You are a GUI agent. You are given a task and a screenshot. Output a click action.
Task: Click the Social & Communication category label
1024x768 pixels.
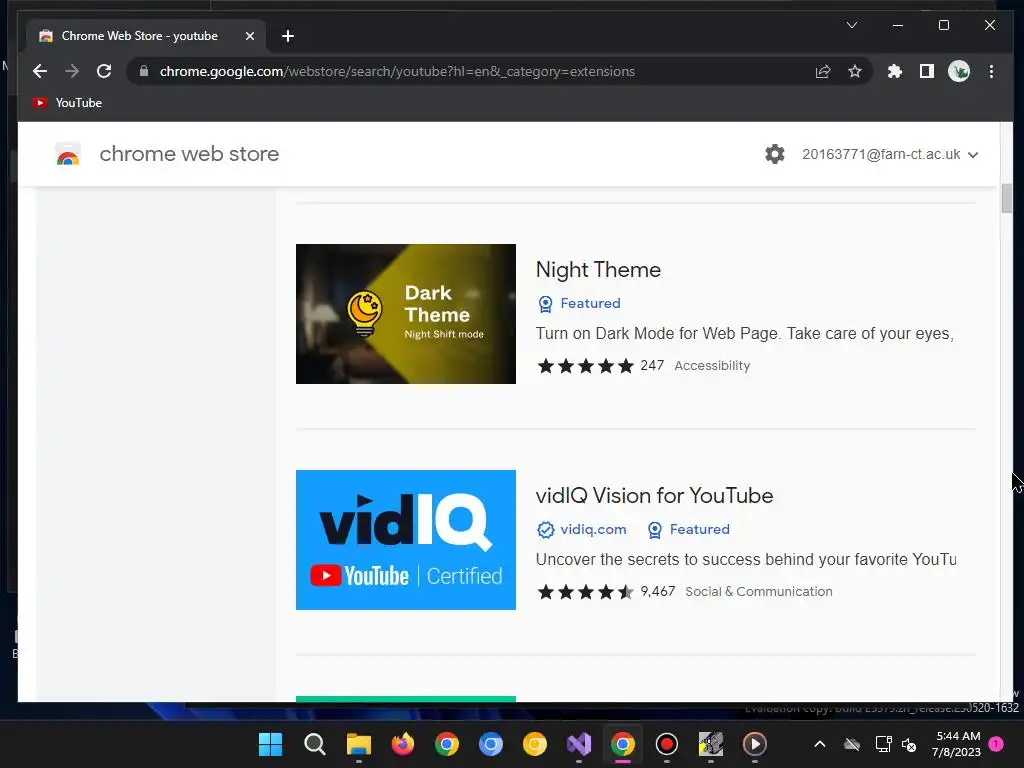click(x=759, y=592)
